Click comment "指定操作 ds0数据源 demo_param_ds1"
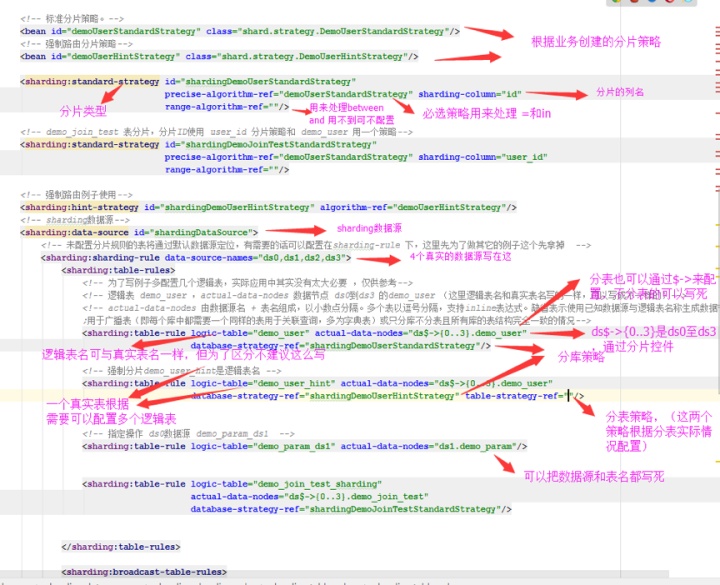The width and height of the screenshot is (720, 585). 188,434
